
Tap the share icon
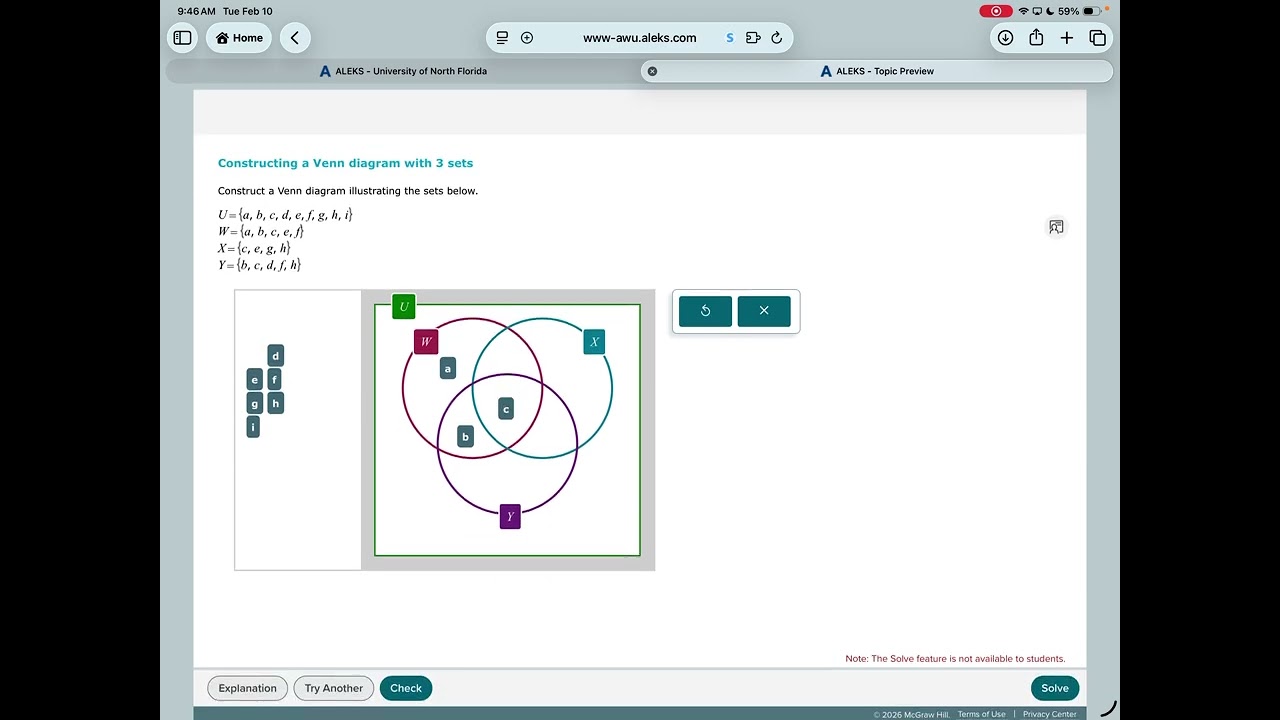tap(1036, 38)
